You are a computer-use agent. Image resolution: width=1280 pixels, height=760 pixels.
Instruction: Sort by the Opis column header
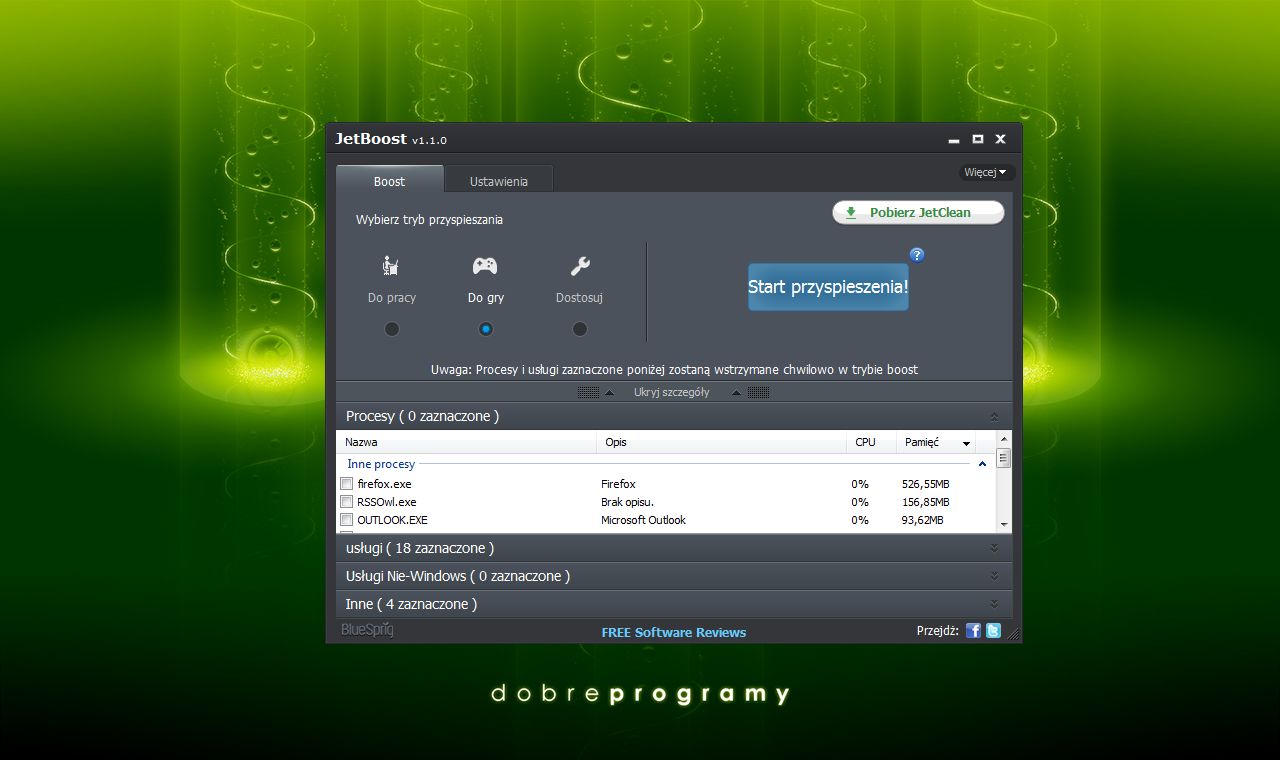(723, 442)
